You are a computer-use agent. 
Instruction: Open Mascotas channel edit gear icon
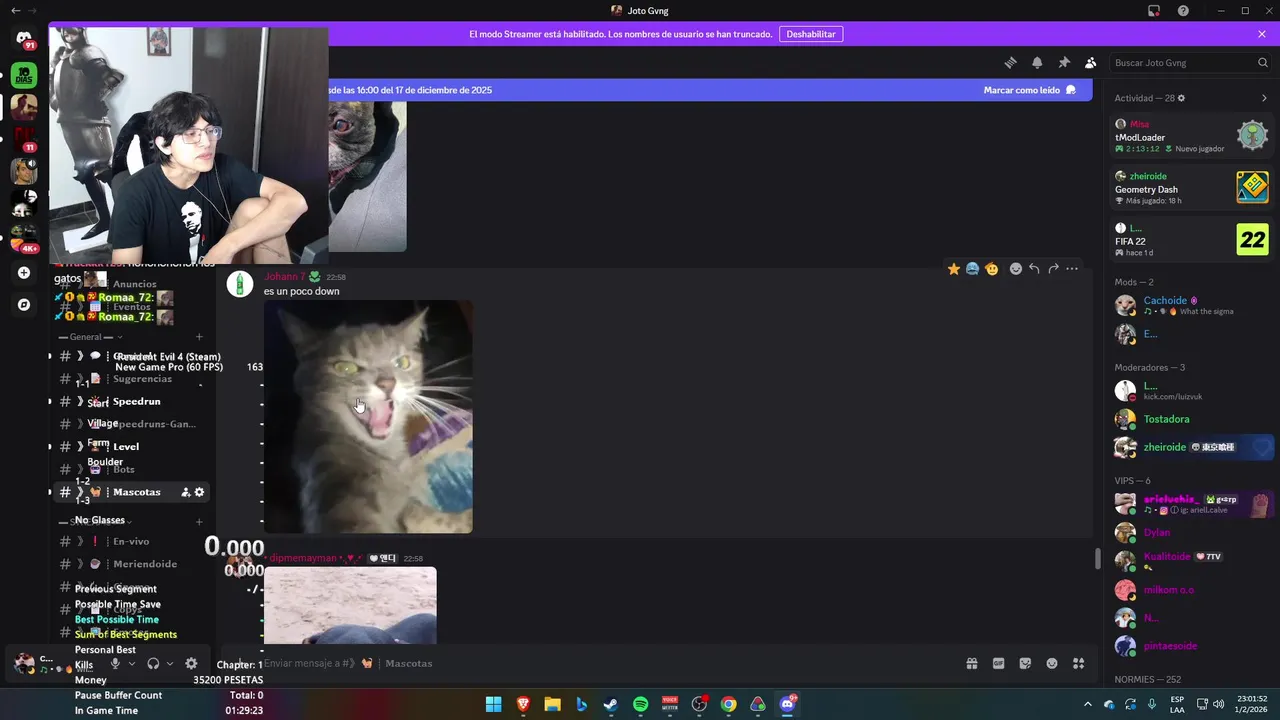(x=199, y=492)
